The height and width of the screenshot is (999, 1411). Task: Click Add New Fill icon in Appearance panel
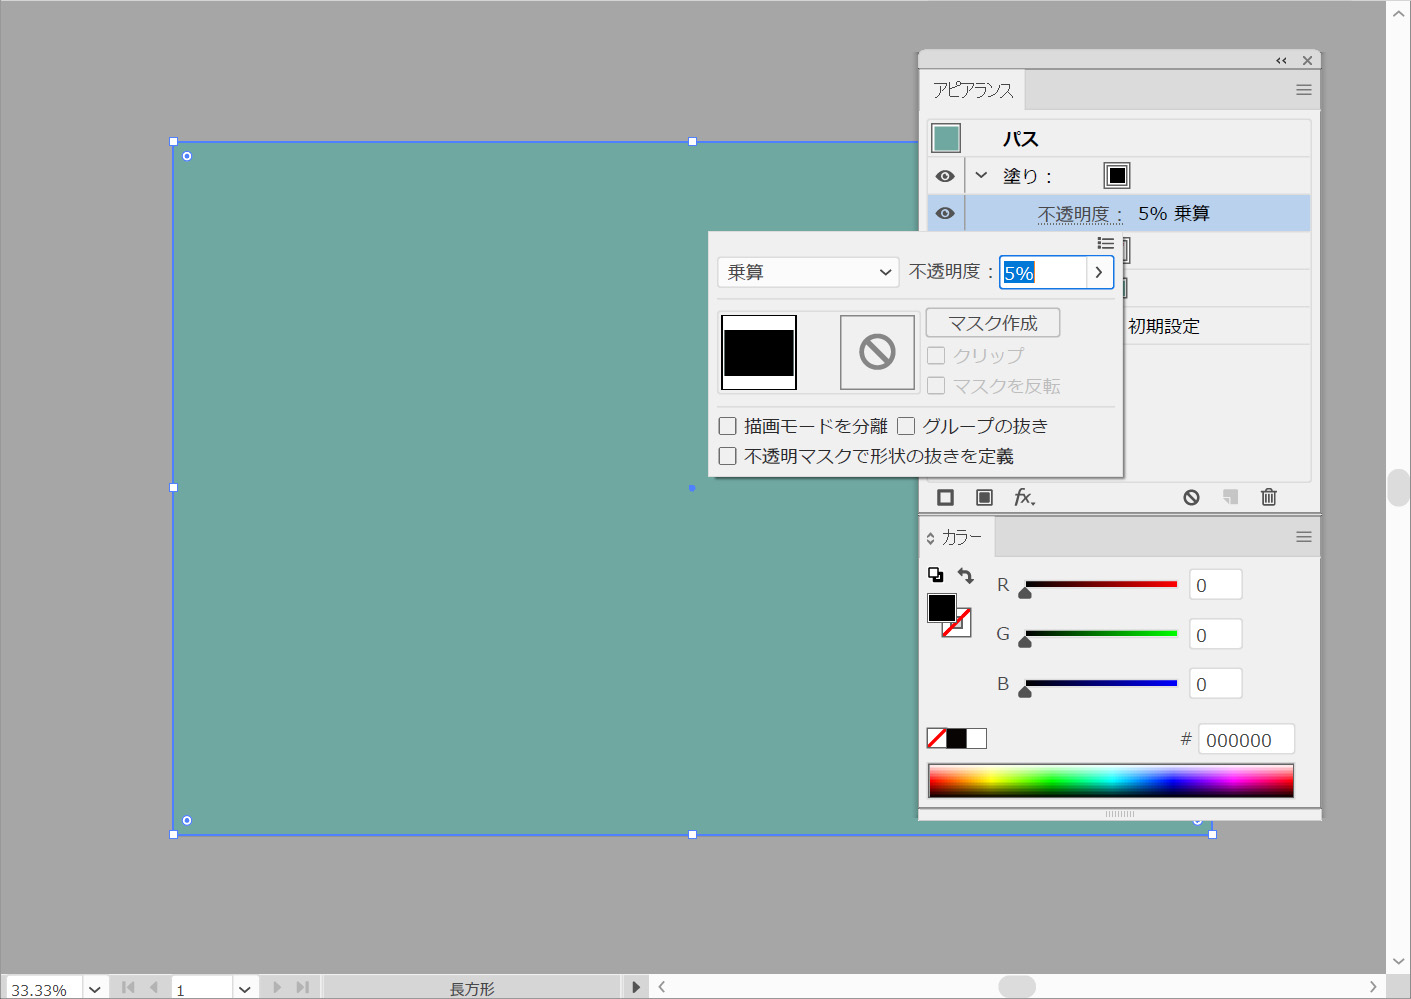984,497
